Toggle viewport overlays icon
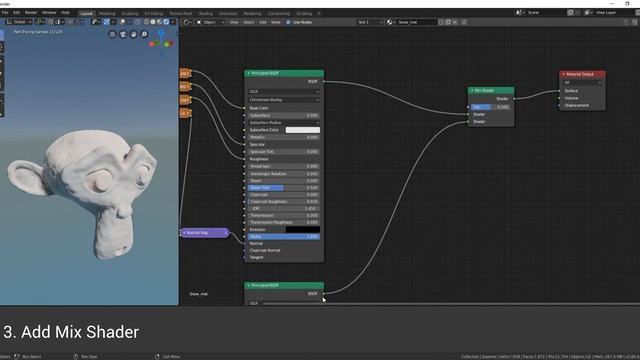640x360 pixels. [x=122, y=22]
